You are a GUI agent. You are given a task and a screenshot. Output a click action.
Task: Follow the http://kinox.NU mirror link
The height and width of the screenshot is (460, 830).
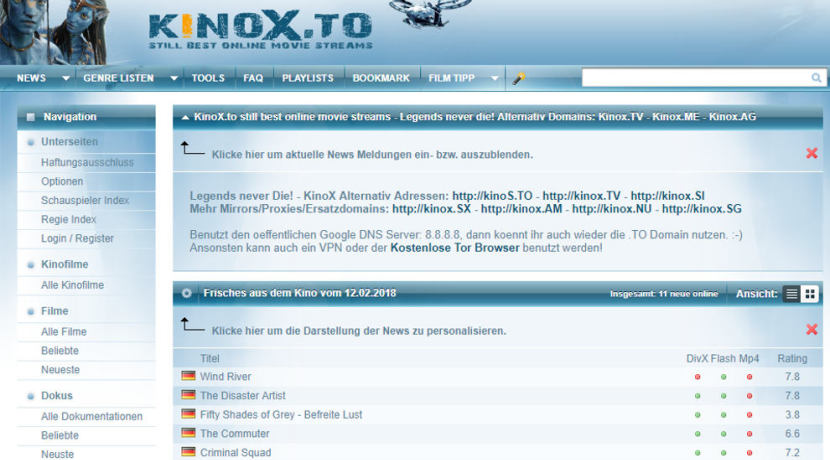click(x=612, y=209)
